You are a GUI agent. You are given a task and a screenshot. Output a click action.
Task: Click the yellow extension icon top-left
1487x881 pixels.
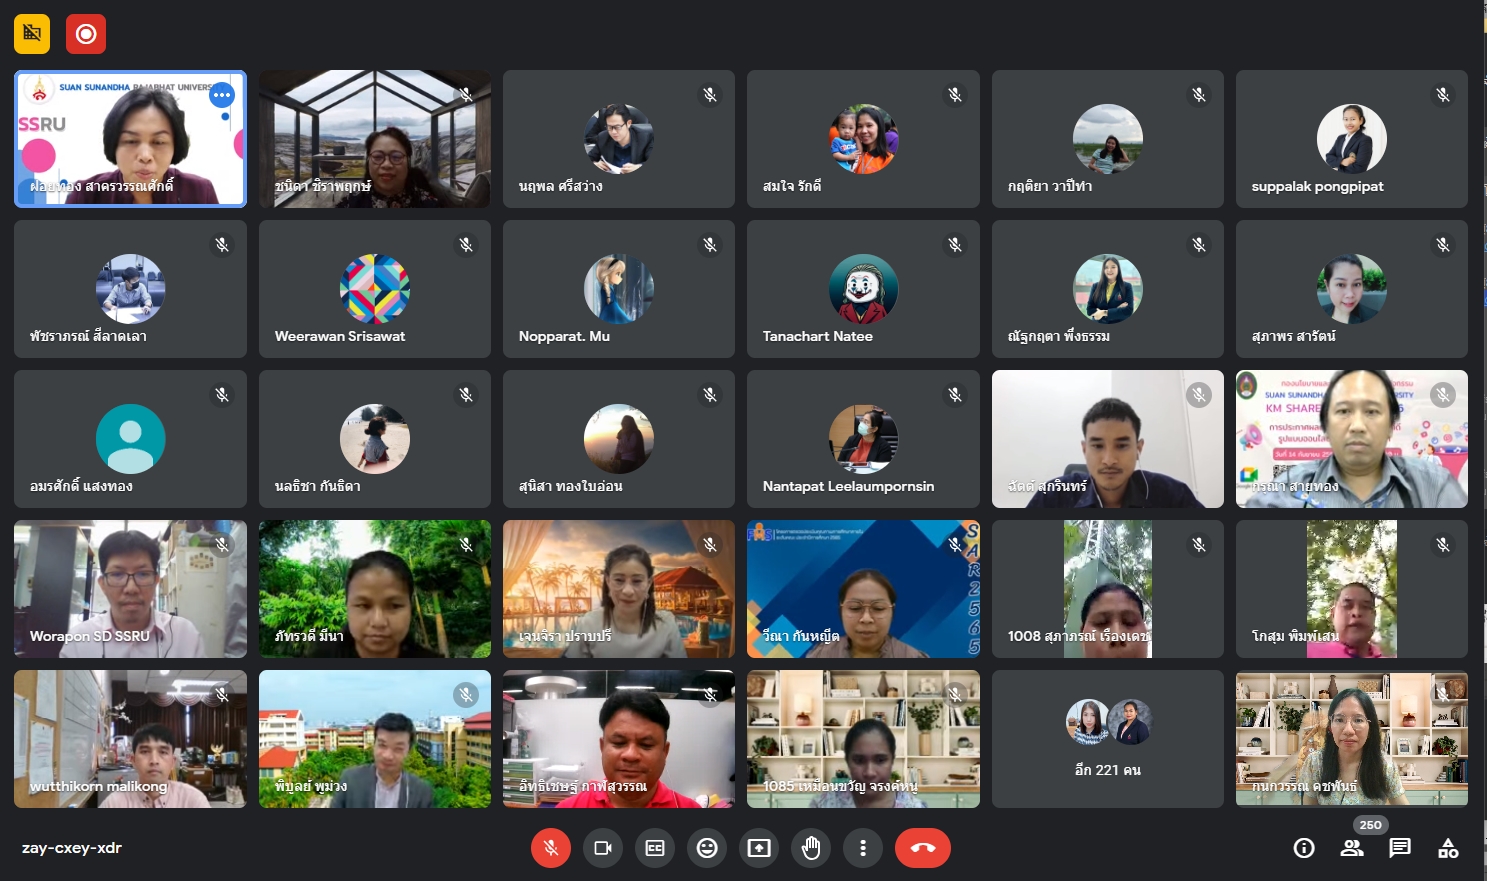click(32, 34)
